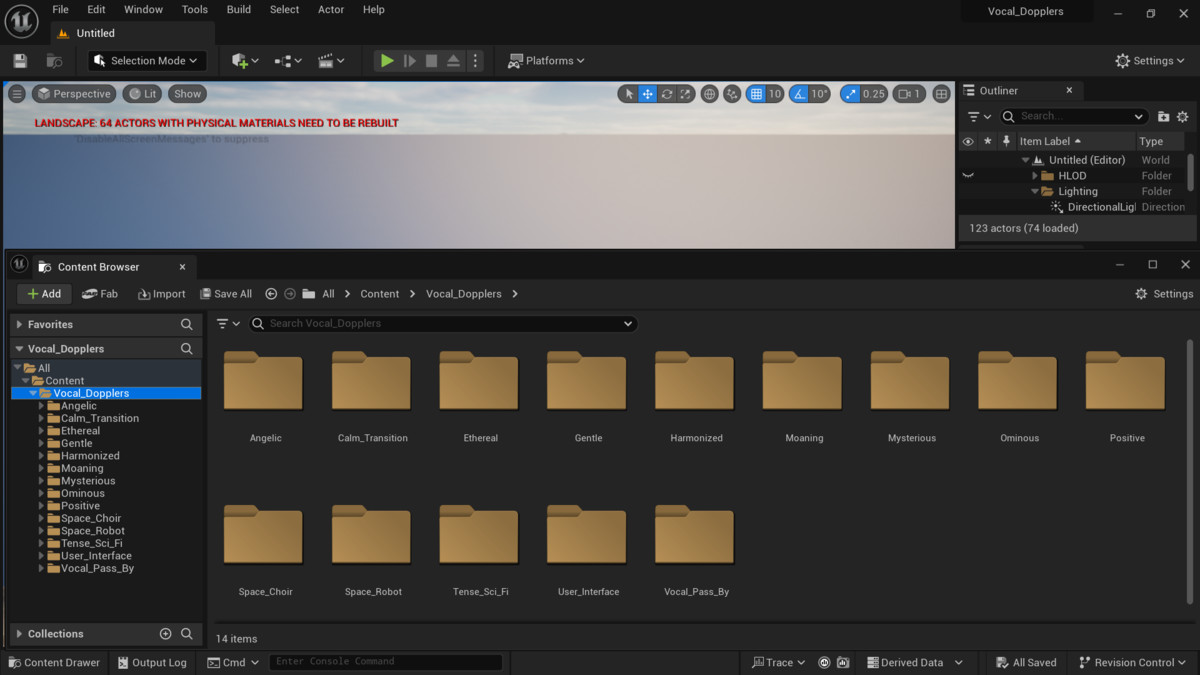Viewport: 1200px width, 675px height.
Task: Open the Content Drawer
Action: click(54, 662)
